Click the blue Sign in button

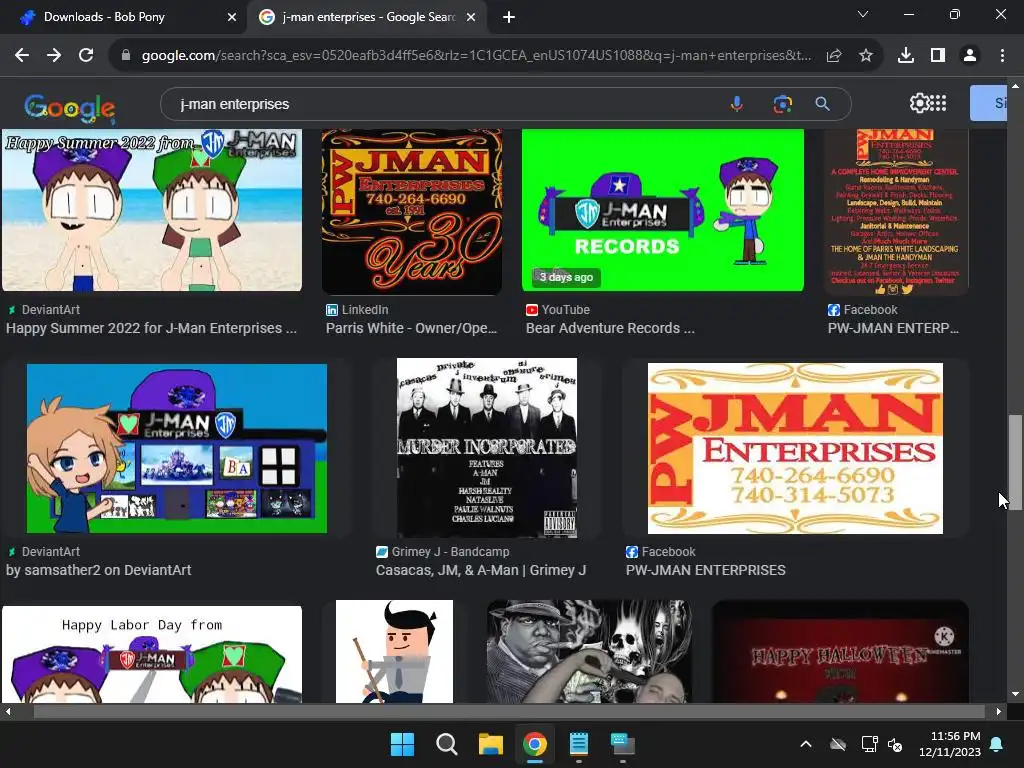tap(989, 103)
